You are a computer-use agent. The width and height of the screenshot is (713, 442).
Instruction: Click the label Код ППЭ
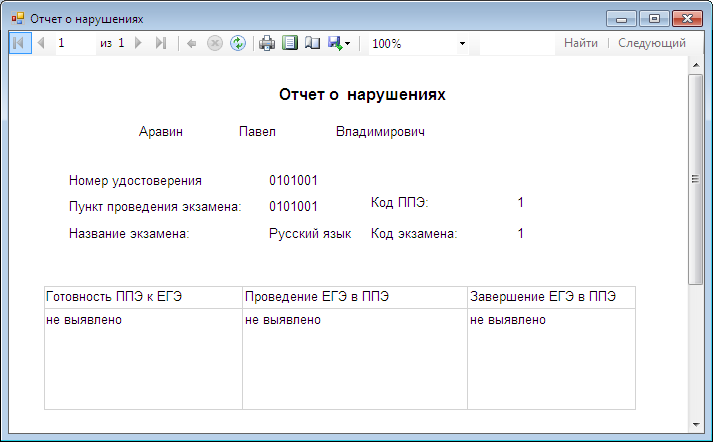pos(399,202)
